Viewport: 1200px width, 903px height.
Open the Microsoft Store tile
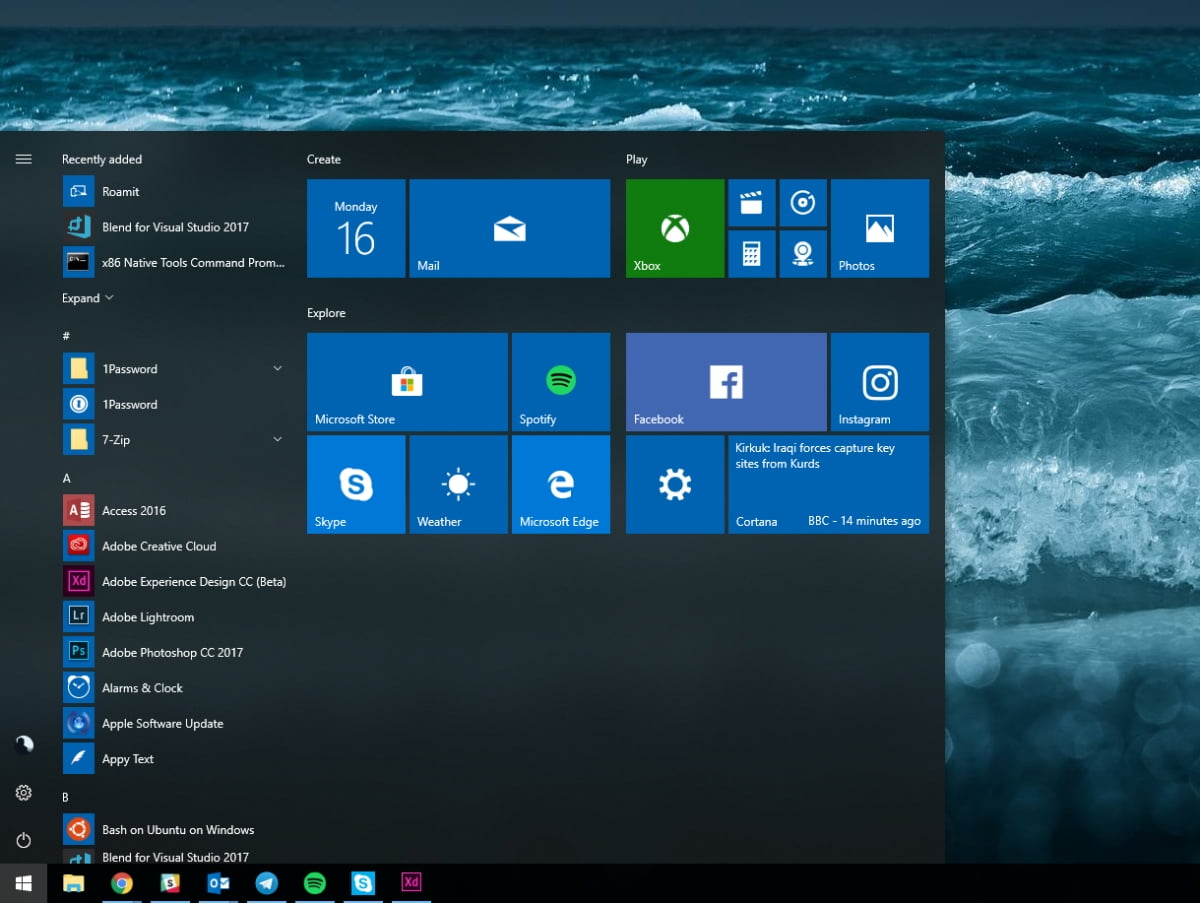[407, 382]
